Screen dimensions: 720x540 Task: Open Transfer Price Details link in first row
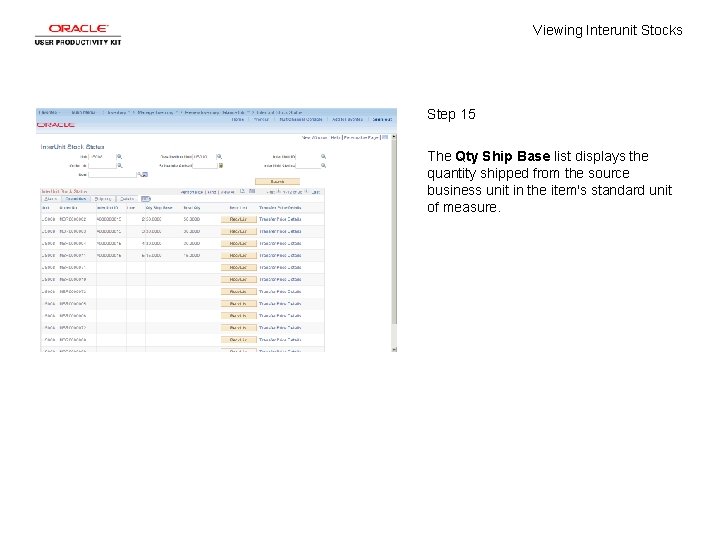(280, 219)
